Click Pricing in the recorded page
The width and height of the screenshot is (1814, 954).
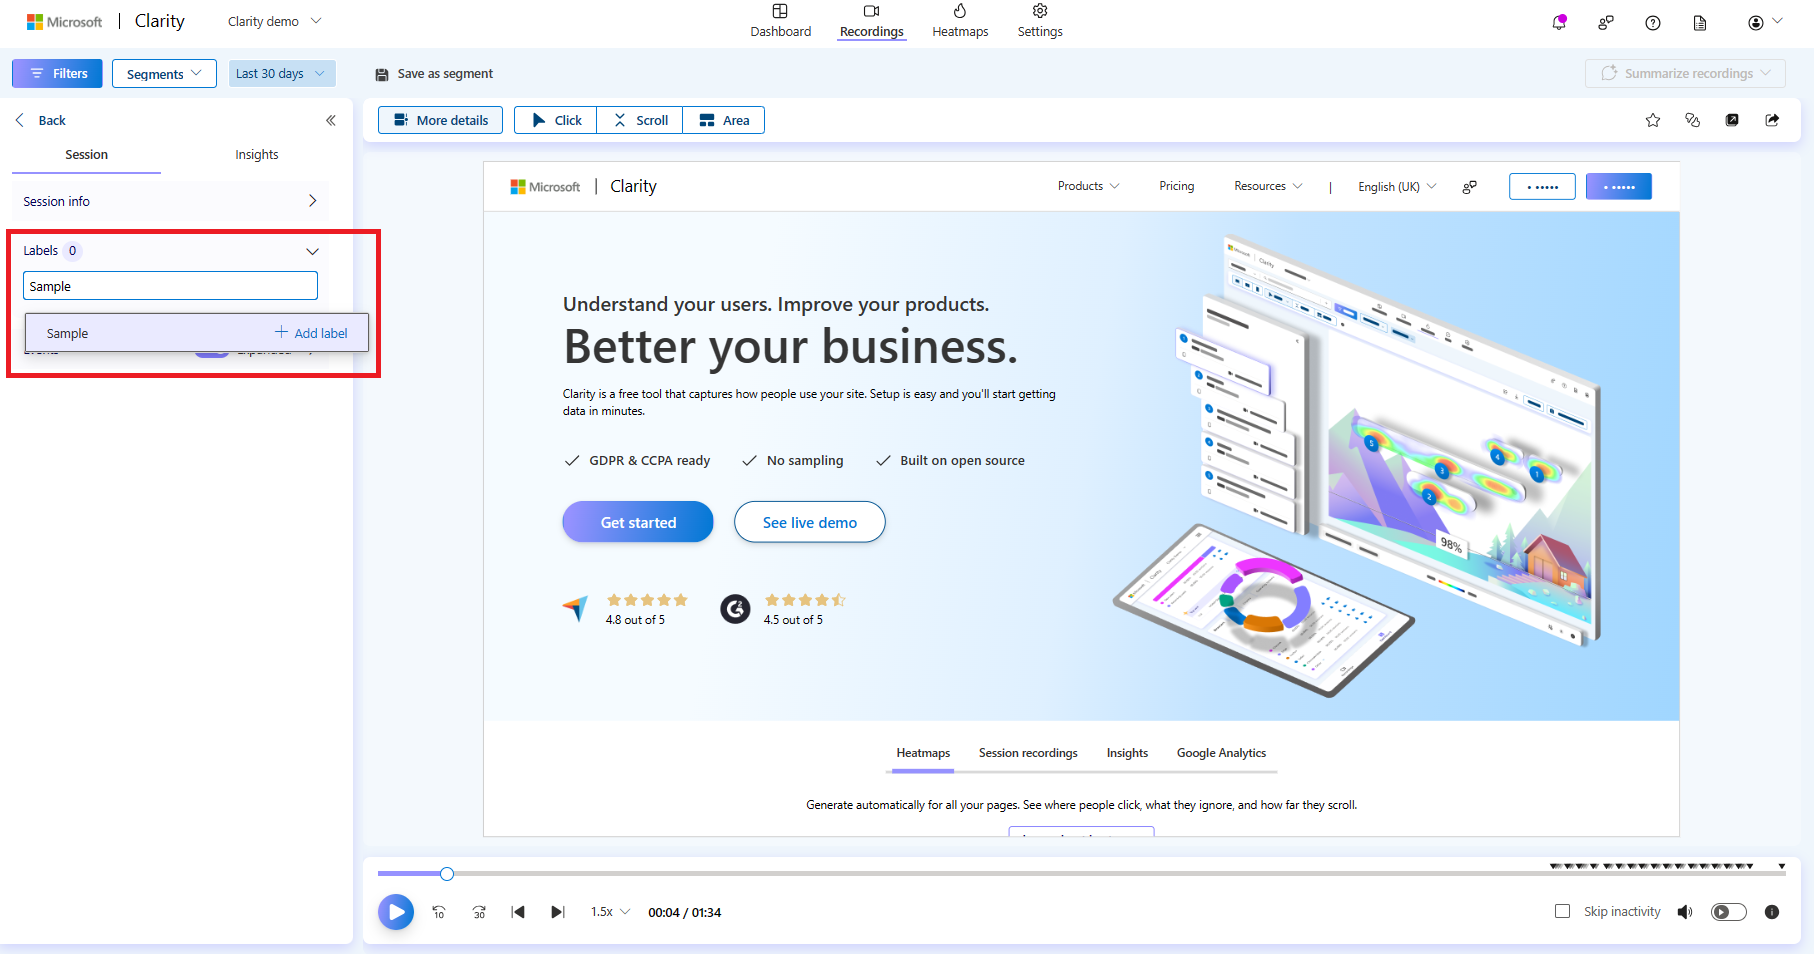1177,186
